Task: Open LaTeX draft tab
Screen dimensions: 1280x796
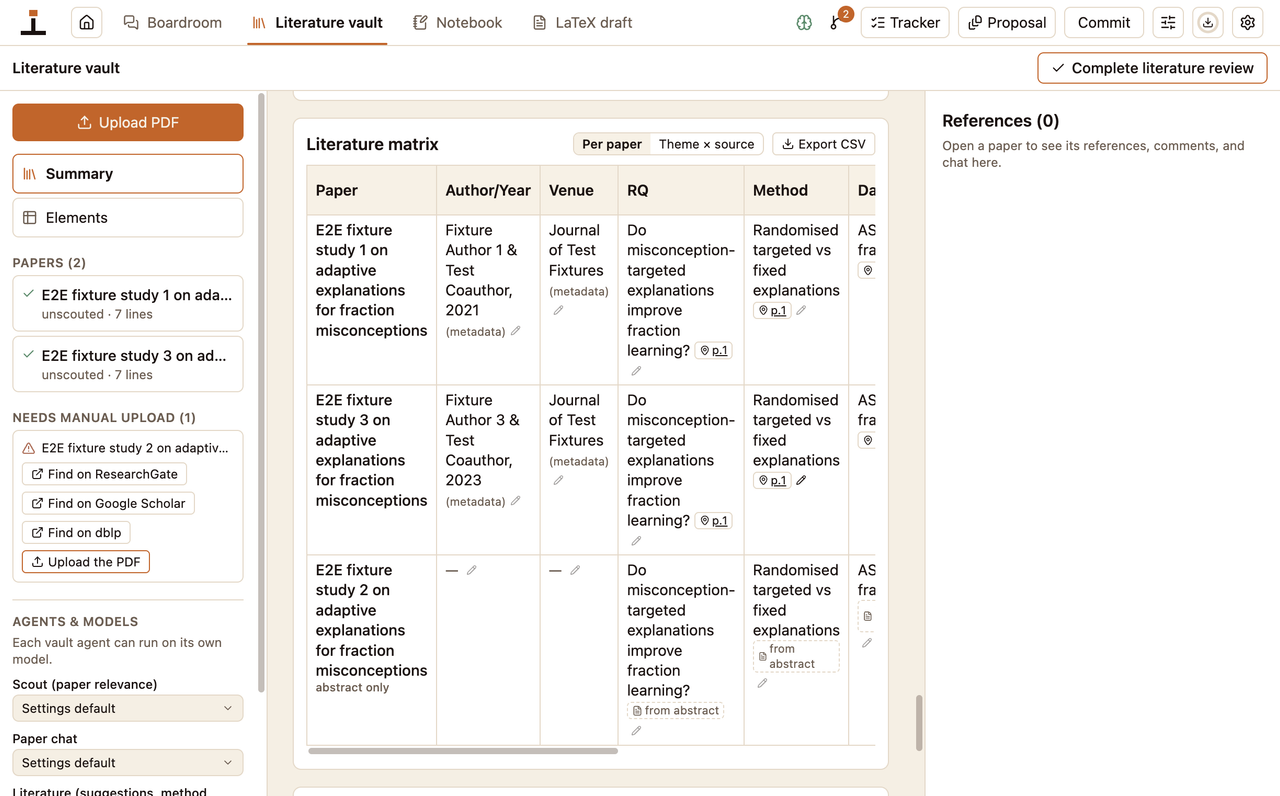Action: 582,22
